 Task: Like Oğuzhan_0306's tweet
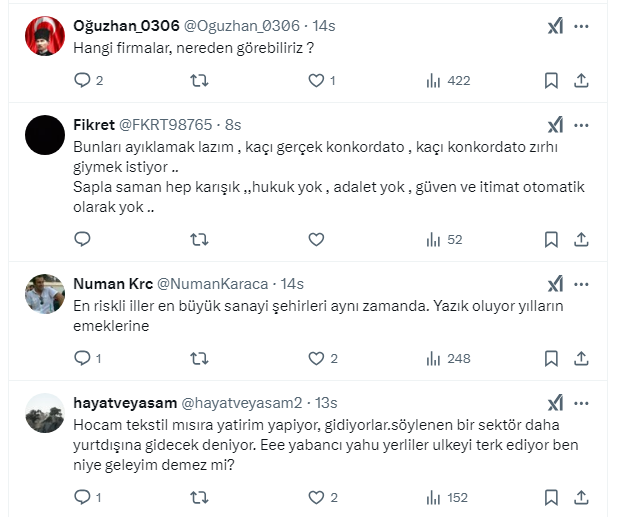click(x=316, y=81)
